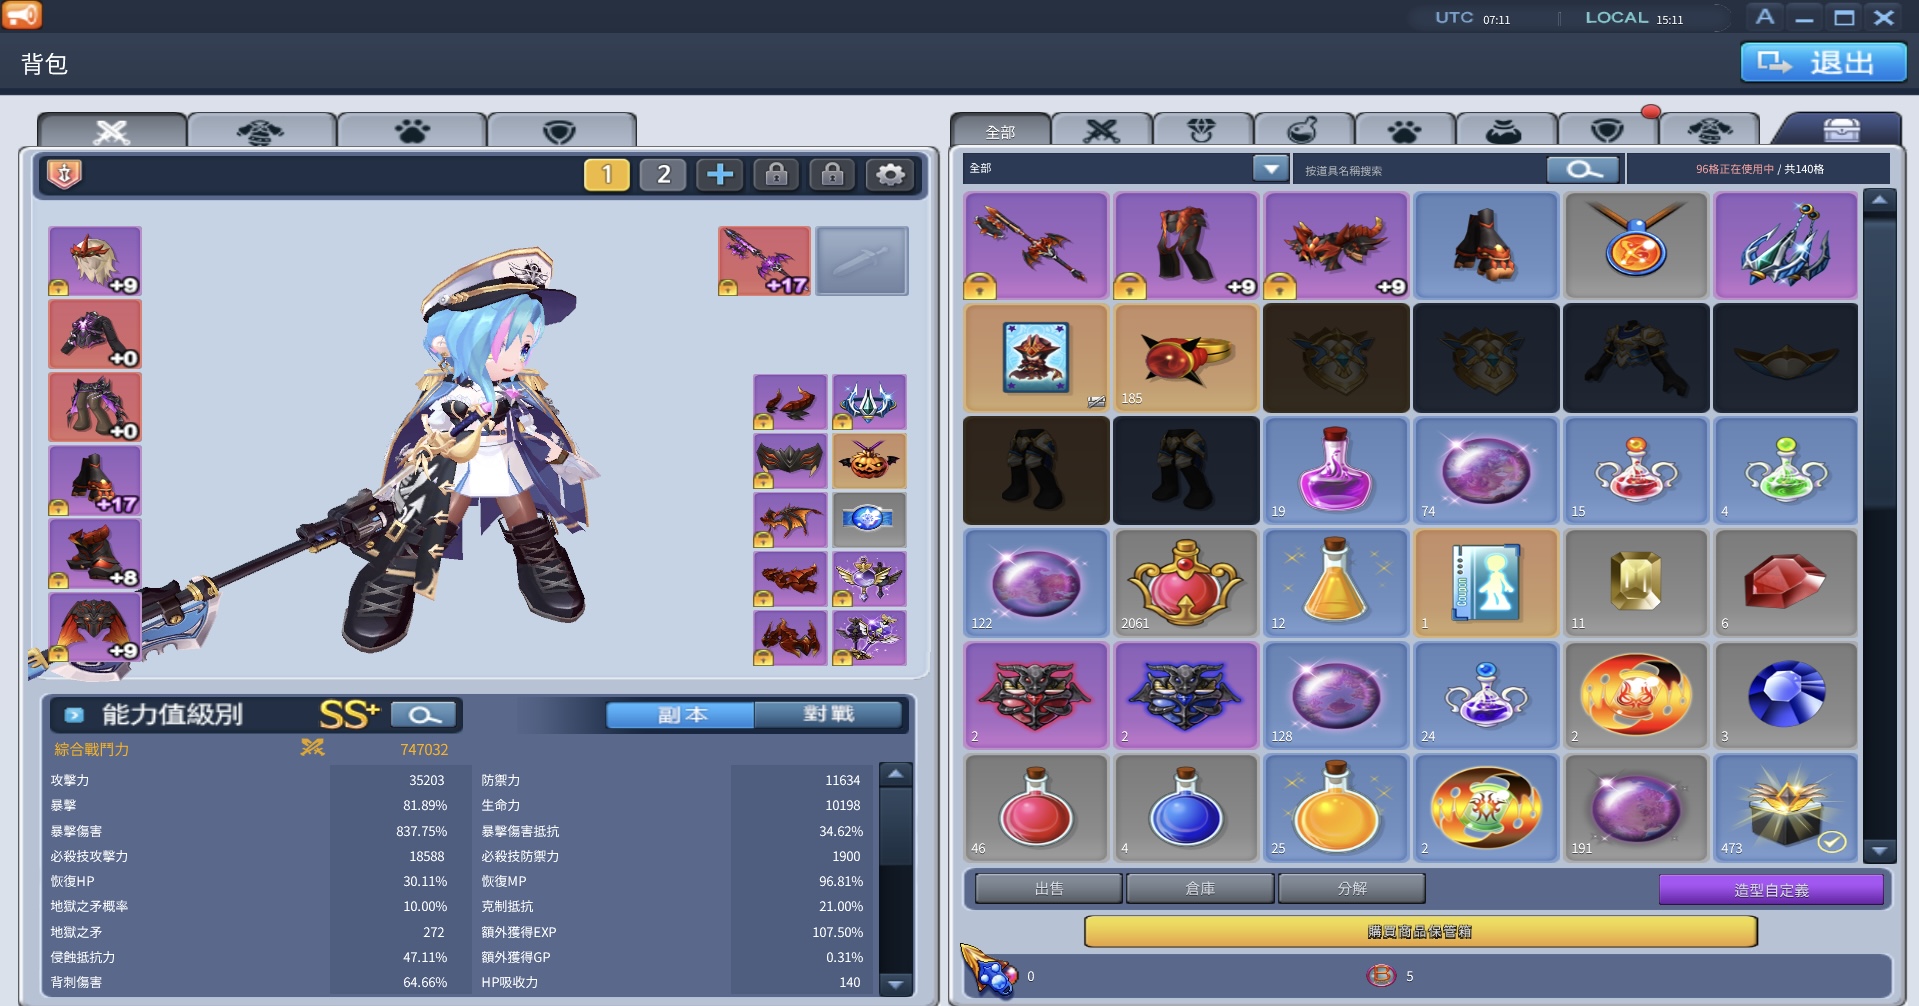Click the A font size button in title bar
Screen dimensions: 1919x1006
point(1765,17)
